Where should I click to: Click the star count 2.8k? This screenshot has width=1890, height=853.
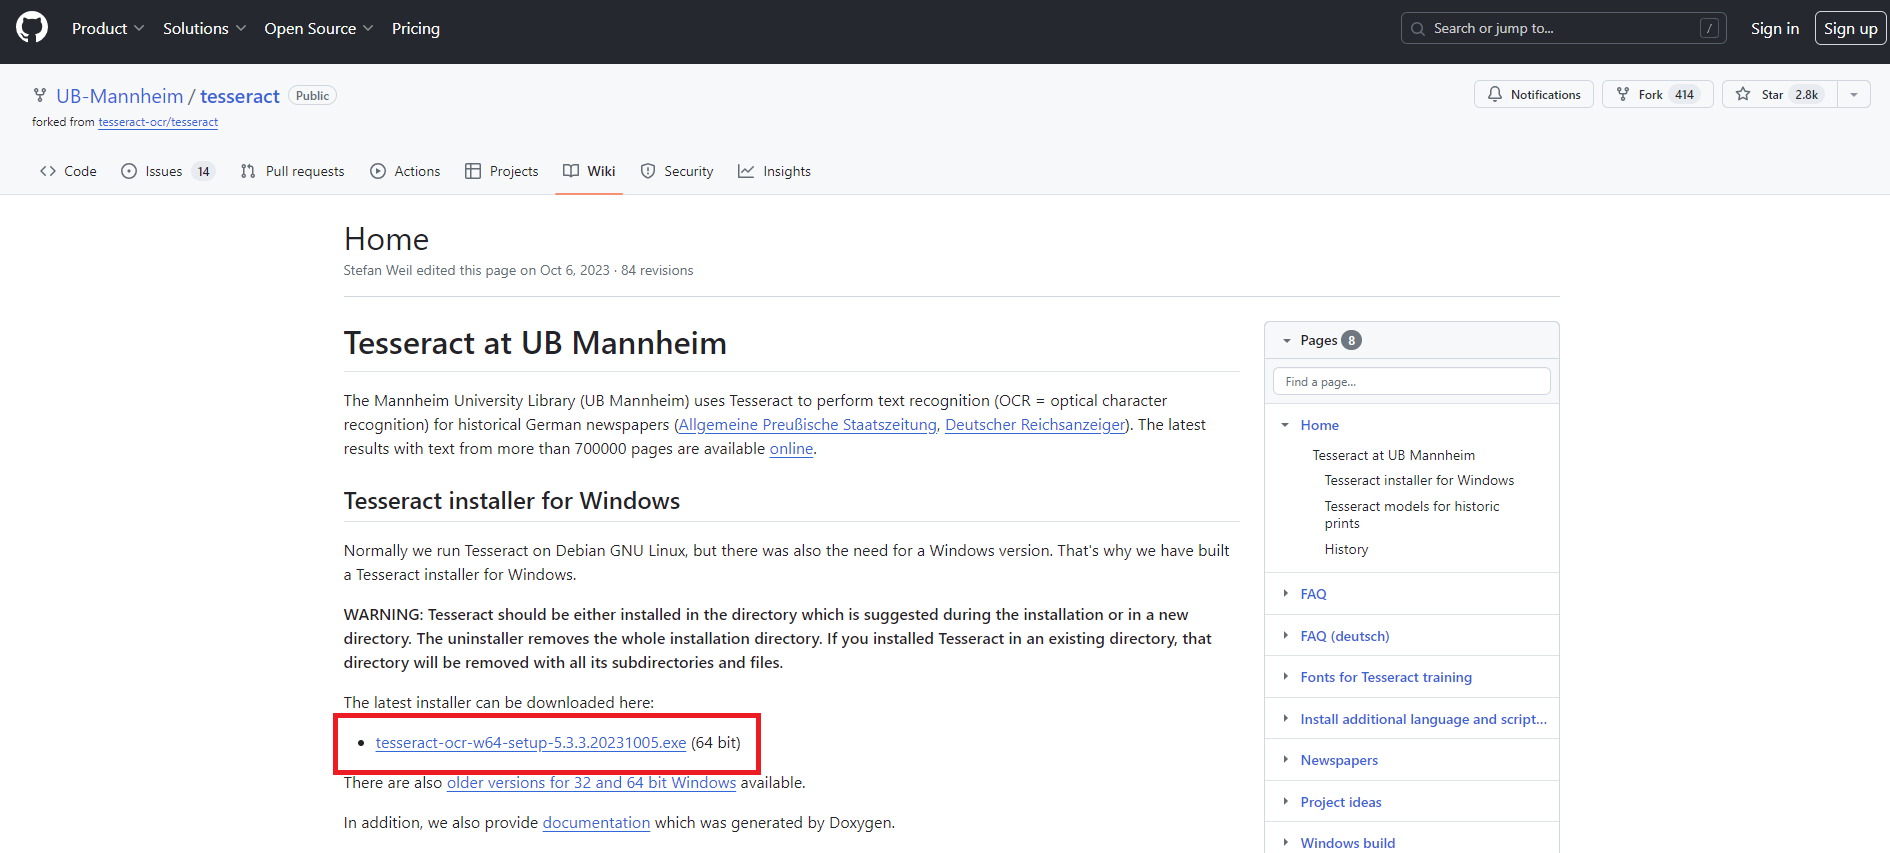[x=1807, y=94]
